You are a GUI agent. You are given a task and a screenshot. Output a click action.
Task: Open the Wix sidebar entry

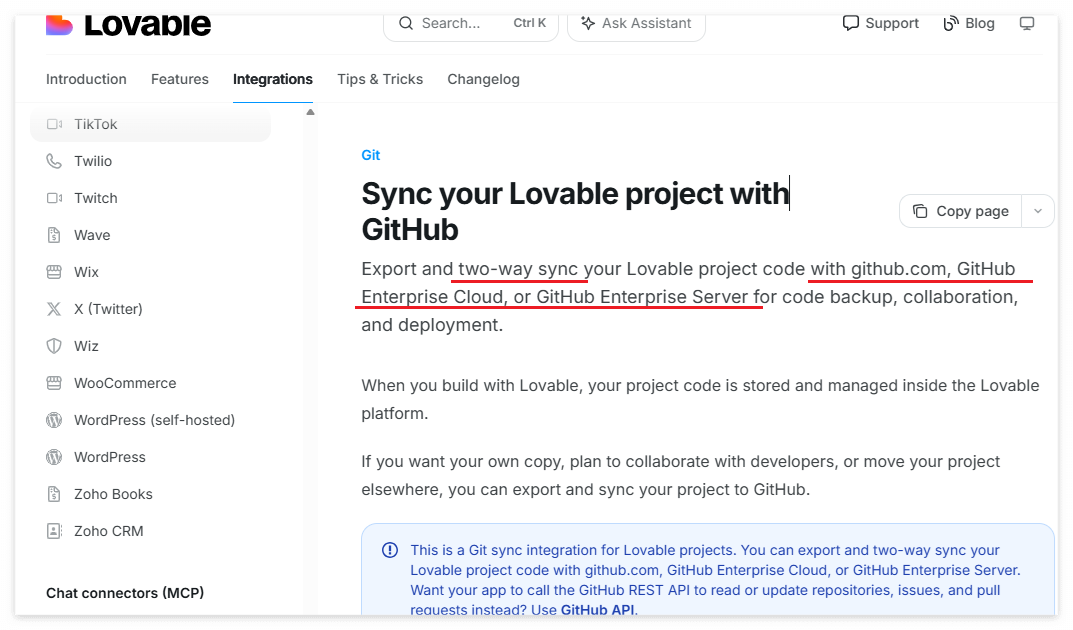[151, 272]
